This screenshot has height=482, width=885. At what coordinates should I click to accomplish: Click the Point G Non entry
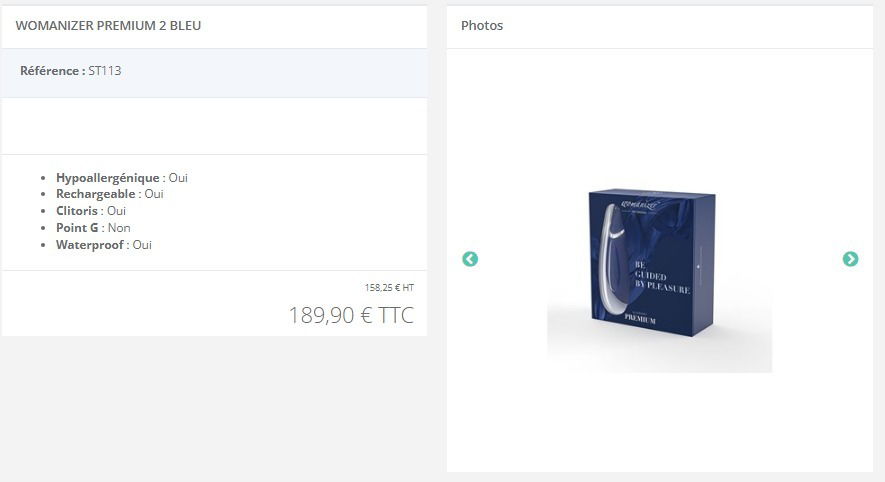pyautogui.click(x=93, y=227)
